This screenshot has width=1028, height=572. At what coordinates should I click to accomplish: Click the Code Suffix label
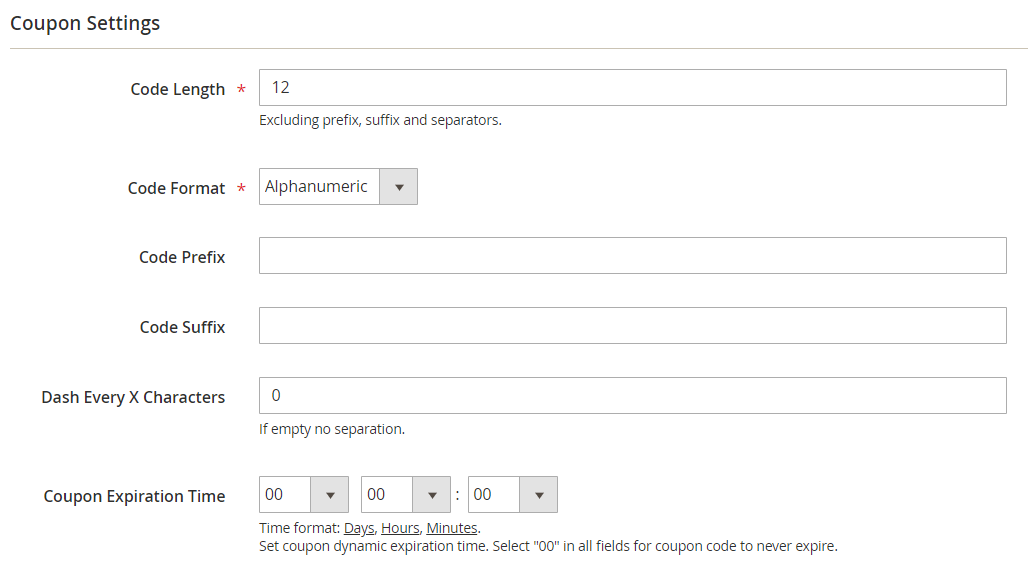pyautogui.click(x=182, y=327)
